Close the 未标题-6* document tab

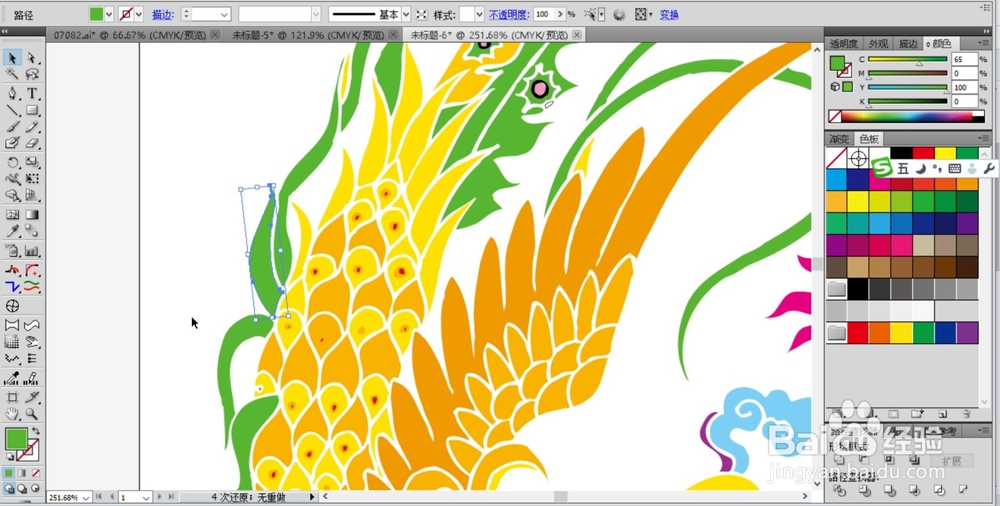click(x=577, y=34)
